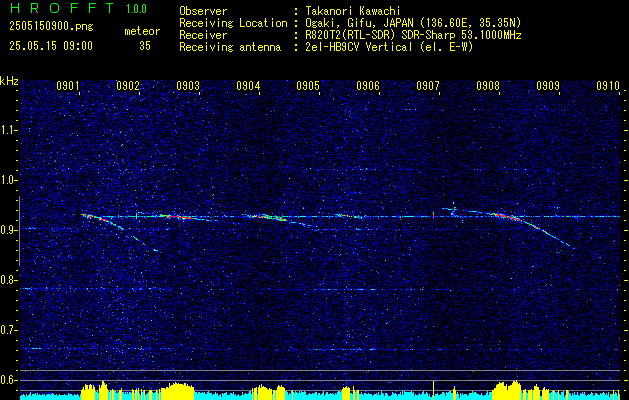Click the bright meteor echo near 0908
This screenshot has height=400, width=629.
506,217
